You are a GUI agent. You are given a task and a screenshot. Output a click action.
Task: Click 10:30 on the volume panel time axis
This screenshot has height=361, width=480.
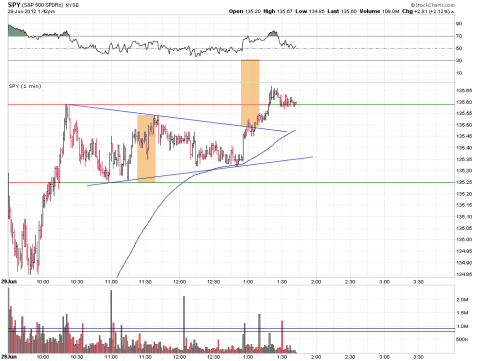pyautogui.click(x=77, y=357)
